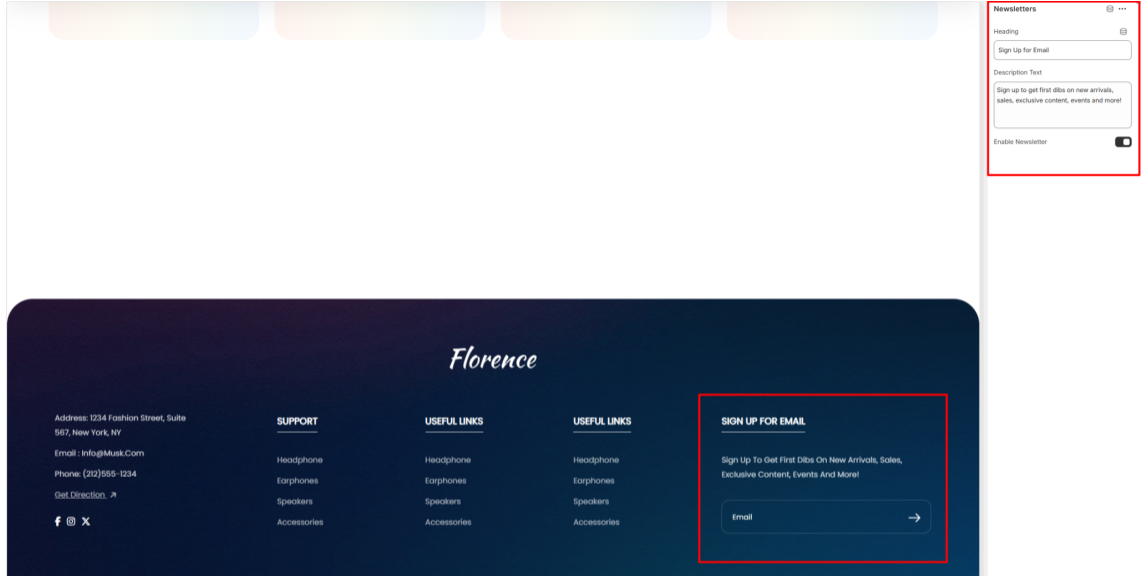
Task: Open the Accessories link under Support
Action: [x=300, y=522]
